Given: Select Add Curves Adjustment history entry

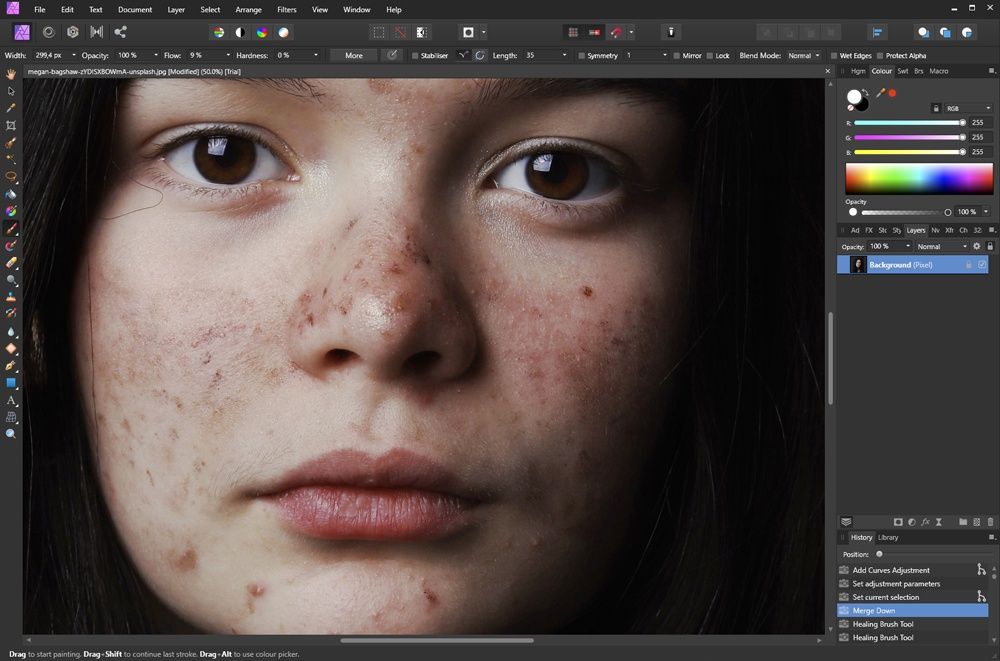Looking at the screenshot, I should coord(913,570).
